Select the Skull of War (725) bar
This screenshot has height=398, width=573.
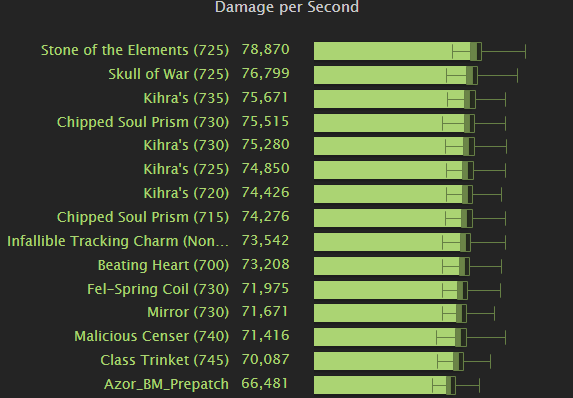click(395, 75)
